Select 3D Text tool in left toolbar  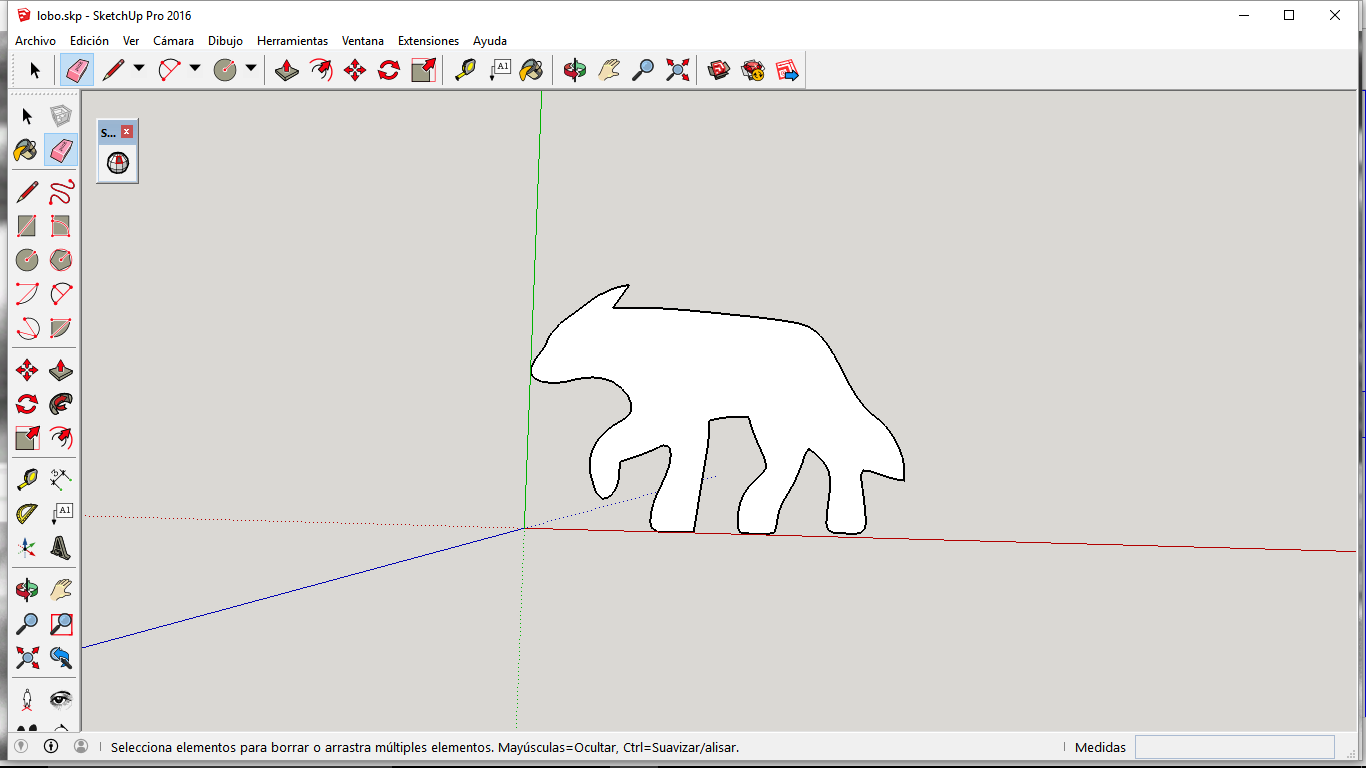click(61, 547)
